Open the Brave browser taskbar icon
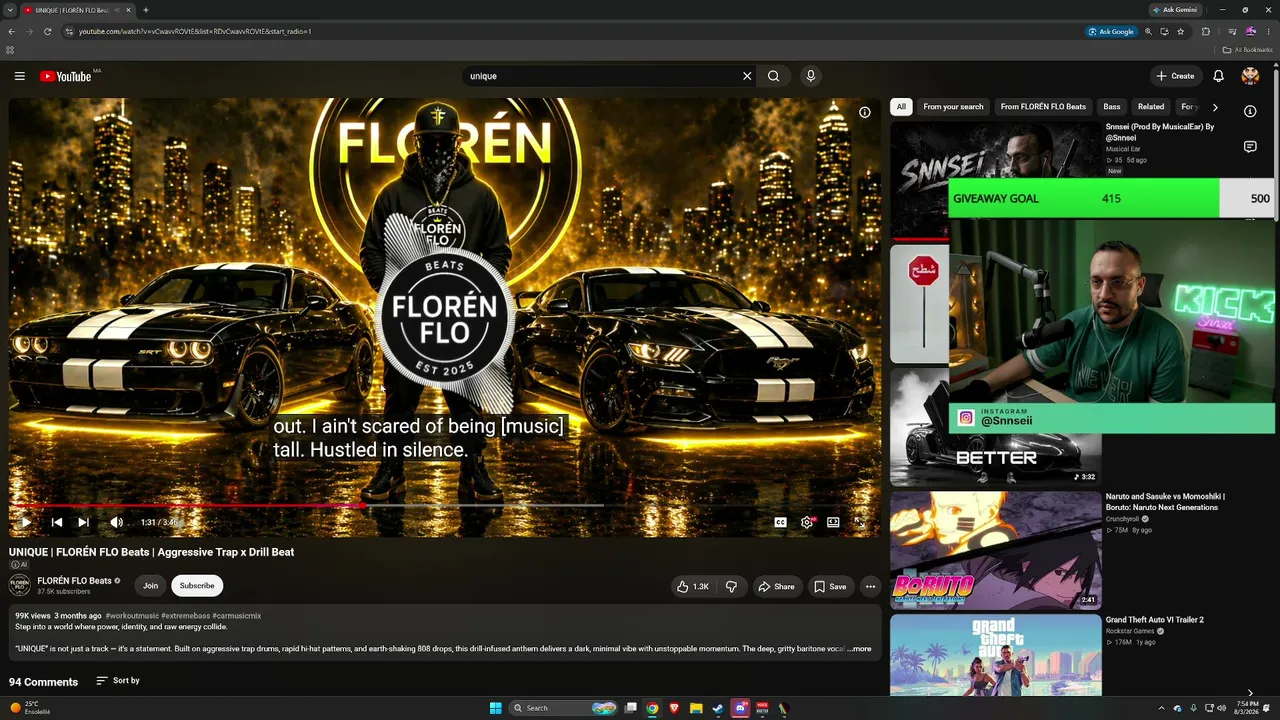This screenshot has height=720, width=1280. (x=674, y=708)
